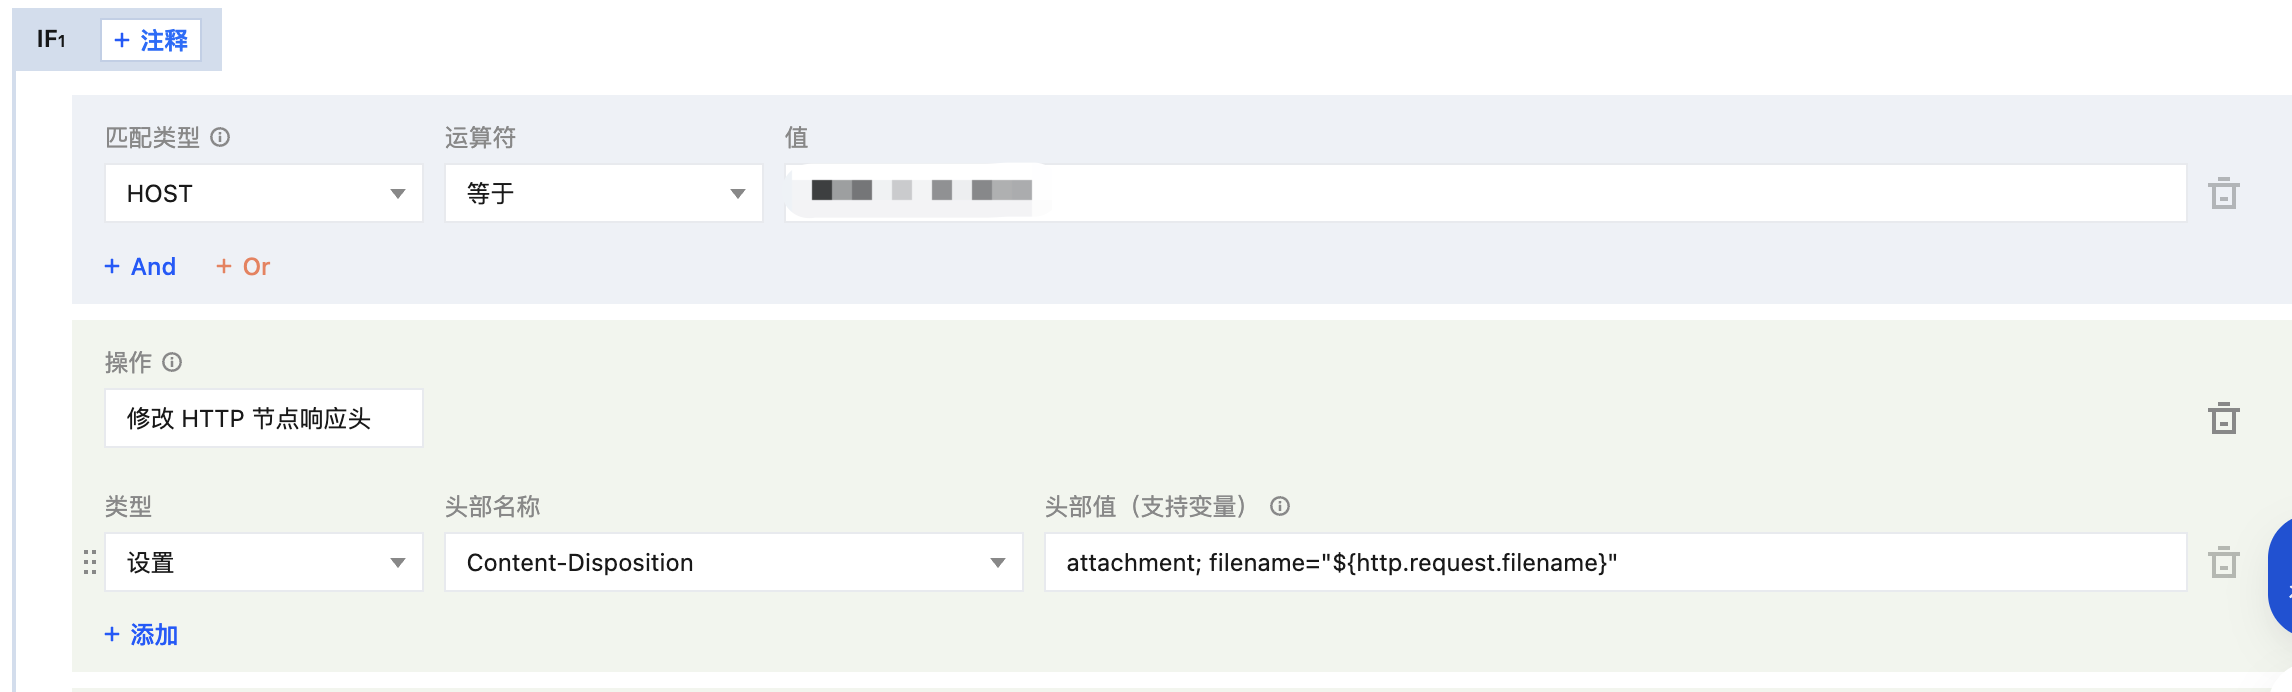
Task: Click the attachment filename header value field
Action: coord(1614,562)
